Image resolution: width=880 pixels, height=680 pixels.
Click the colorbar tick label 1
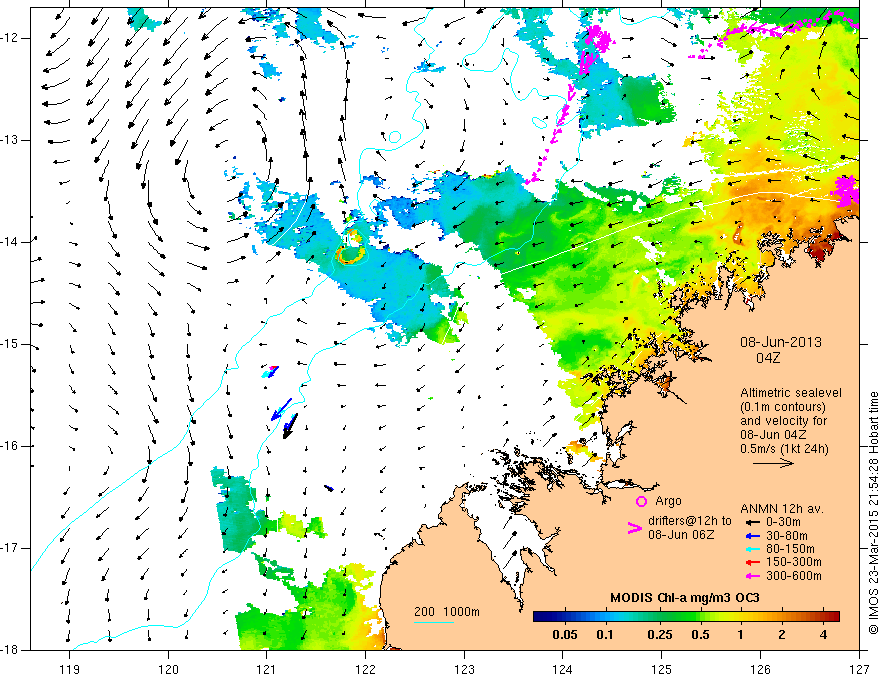740,635
